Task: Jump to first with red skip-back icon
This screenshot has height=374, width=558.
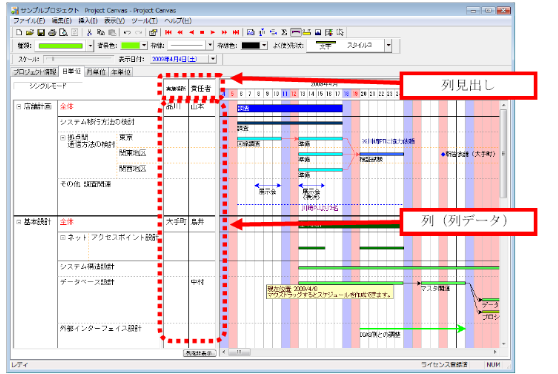Action: pyautogui.click(x=168, y=32)
